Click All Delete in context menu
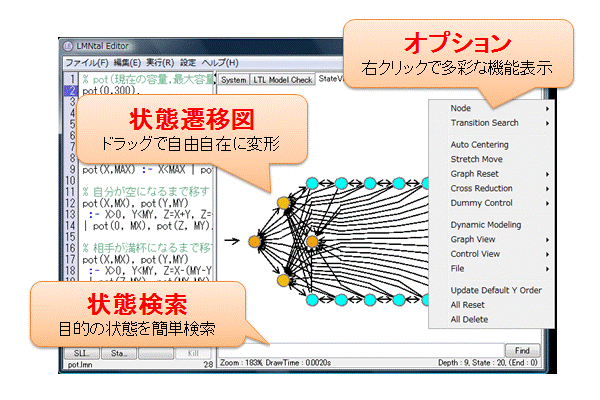Viewport: 600px width, 400px height. pos(469,319)
